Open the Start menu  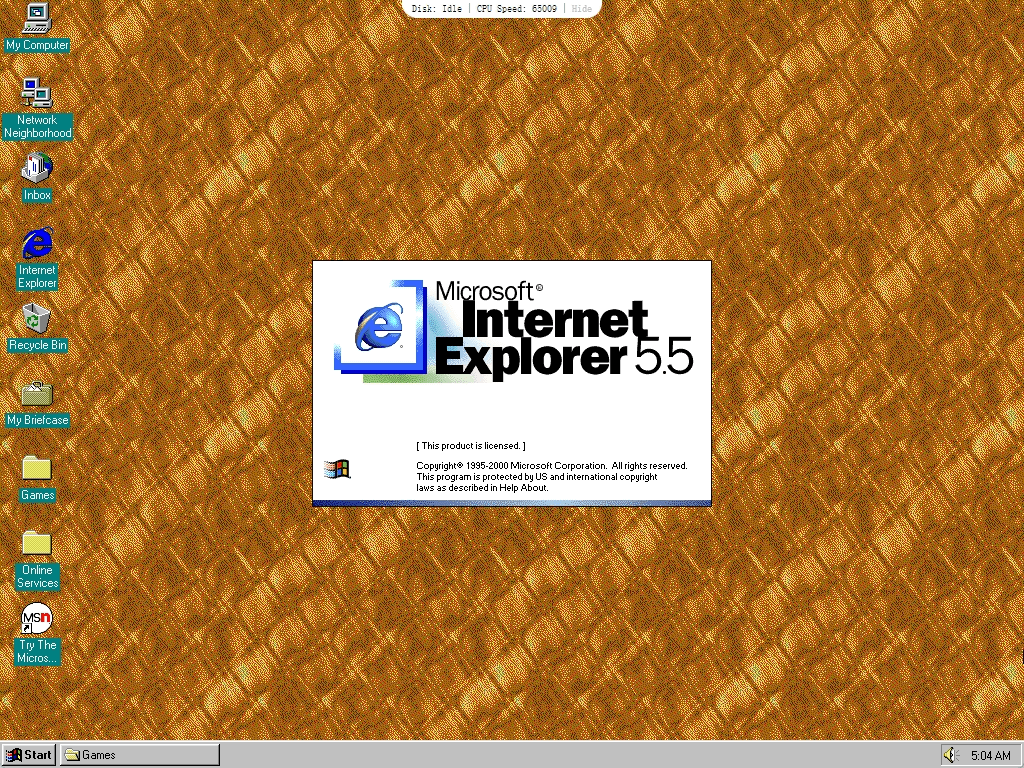click(x=29, y=755)
